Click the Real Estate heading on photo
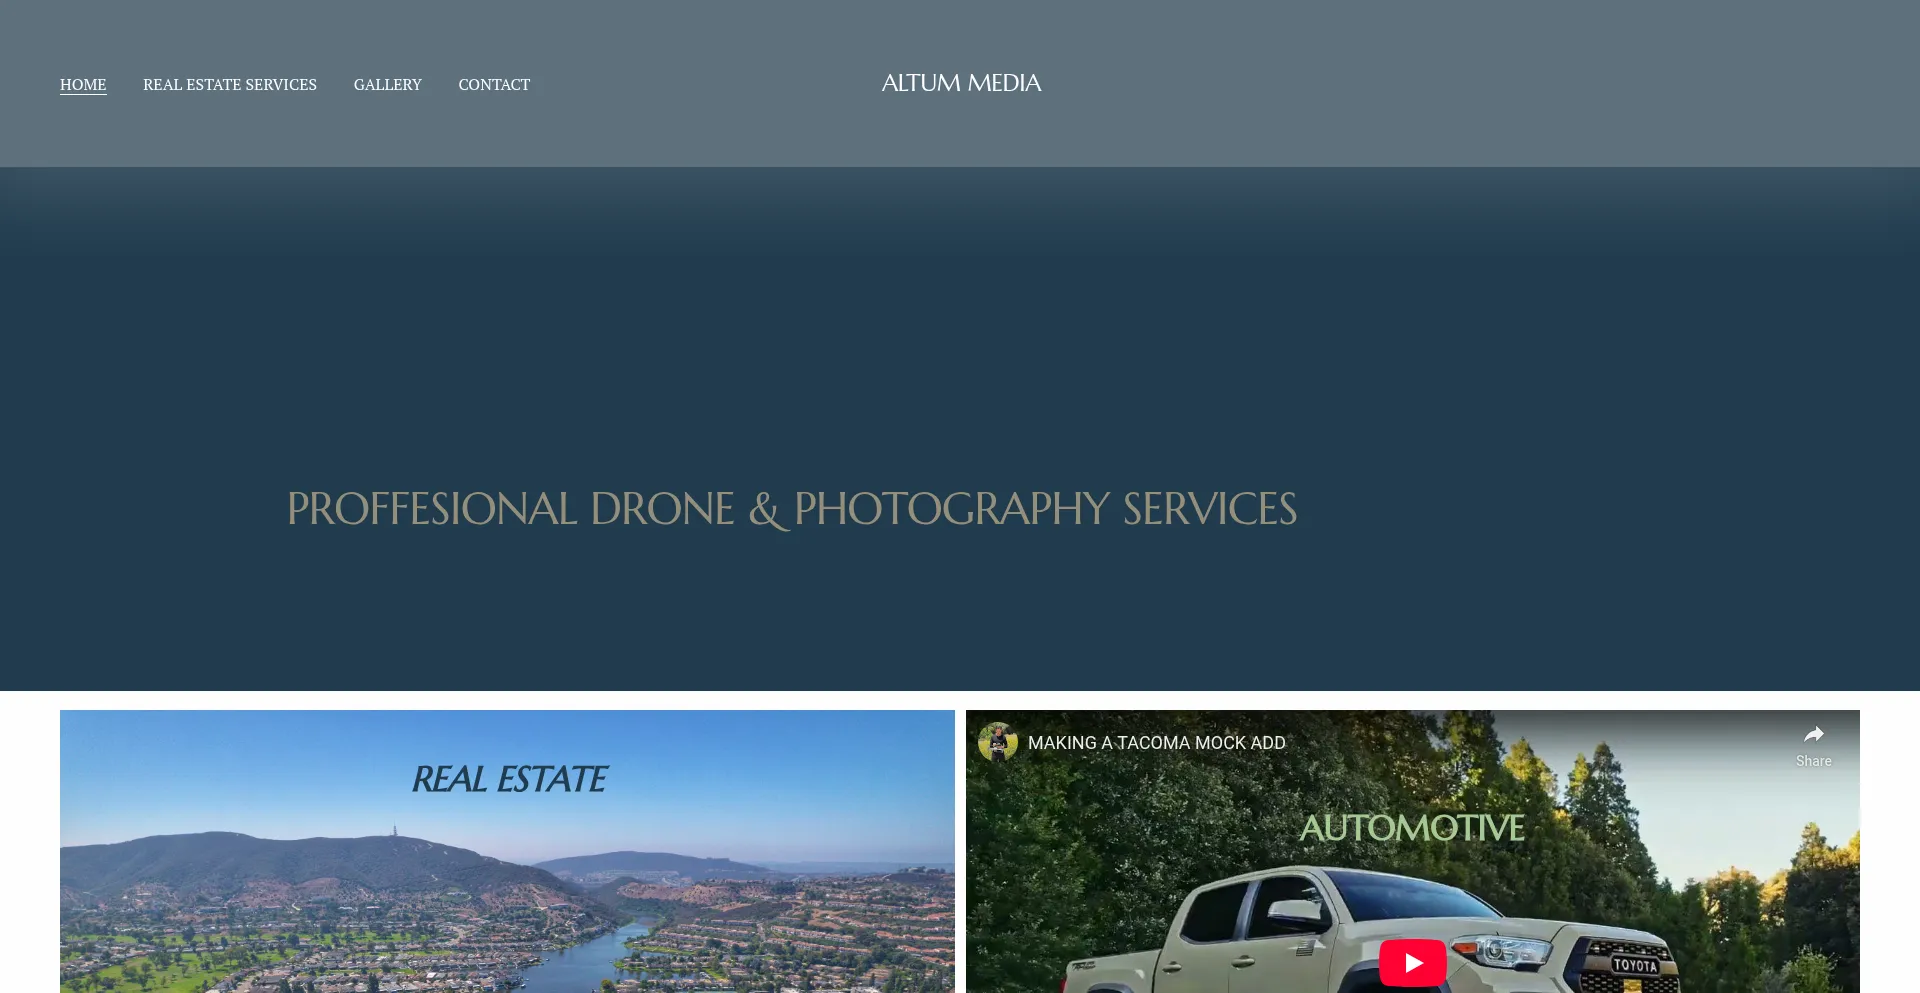Screen dimensions: 1920x993 (509, 779)
